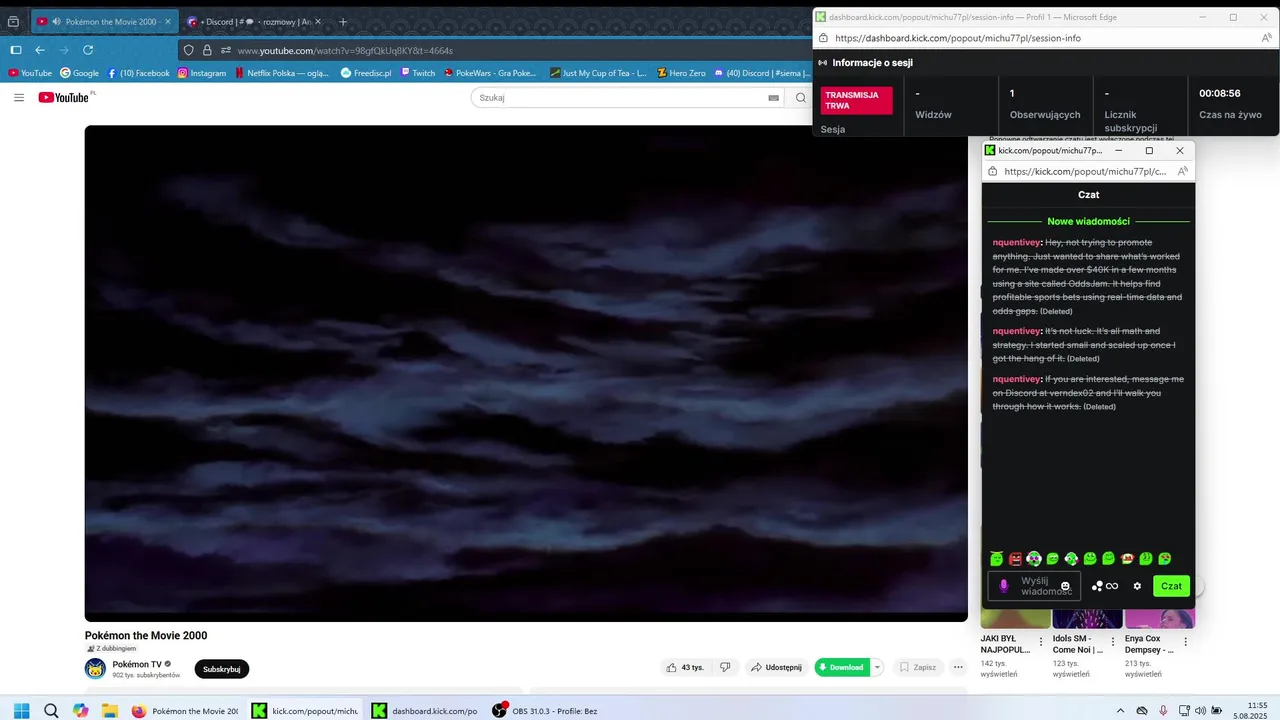Switch to the Discord browser tab
The width and height of the screenshot is (1280, 720).
coord(254,21)
